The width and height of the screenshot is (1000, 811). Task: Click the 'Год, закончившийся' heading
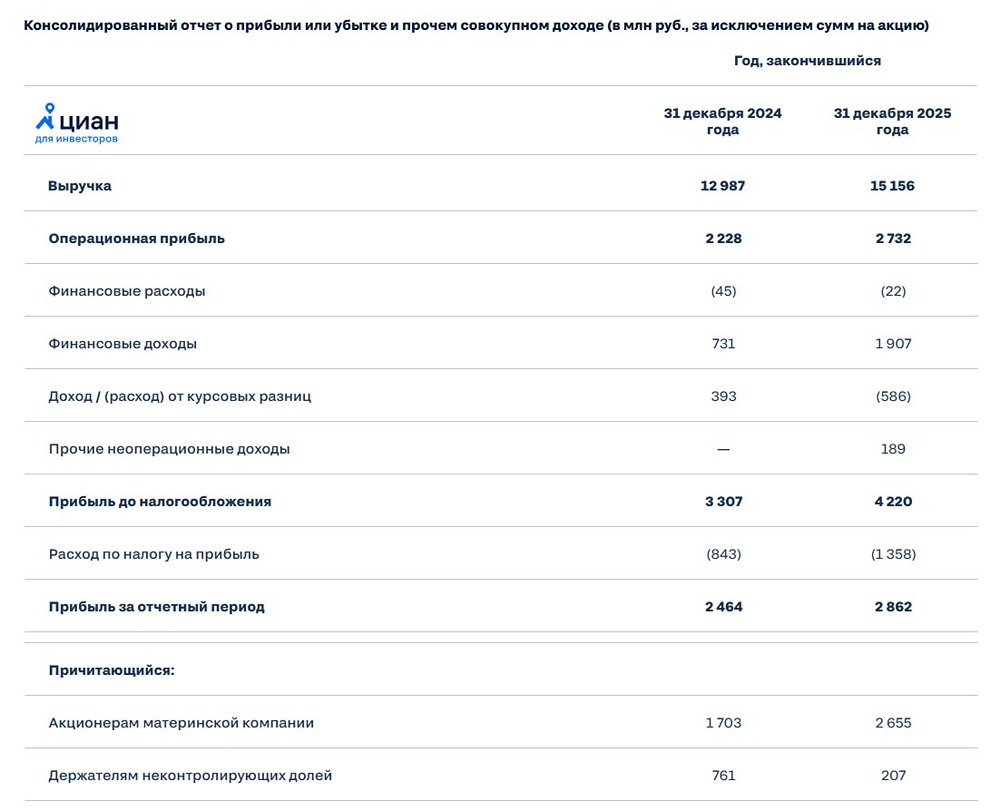click(x=807, y=61)
